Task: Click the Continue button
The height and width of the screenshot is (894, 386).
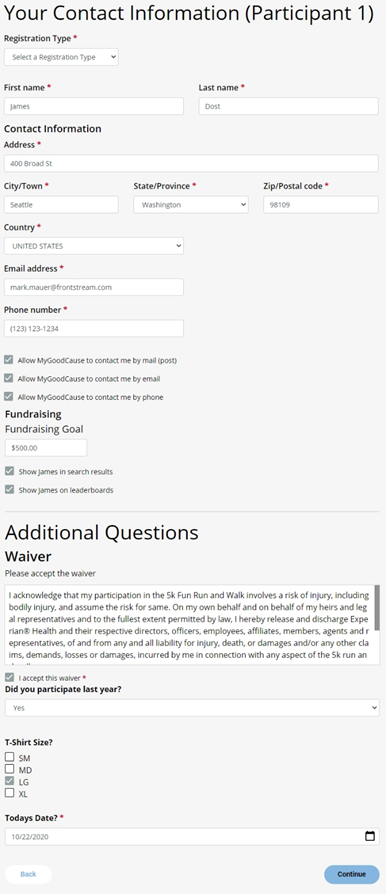Action: pos(352,874)
